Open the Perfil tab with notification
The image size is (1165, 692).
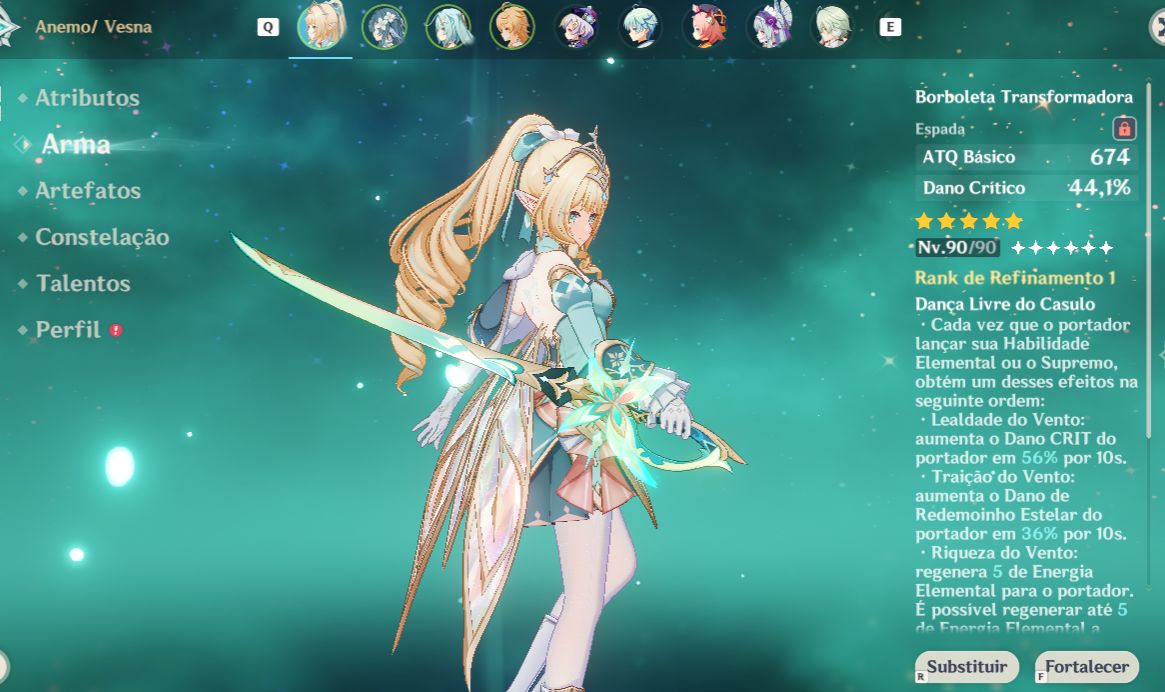[x=68, y=330]
